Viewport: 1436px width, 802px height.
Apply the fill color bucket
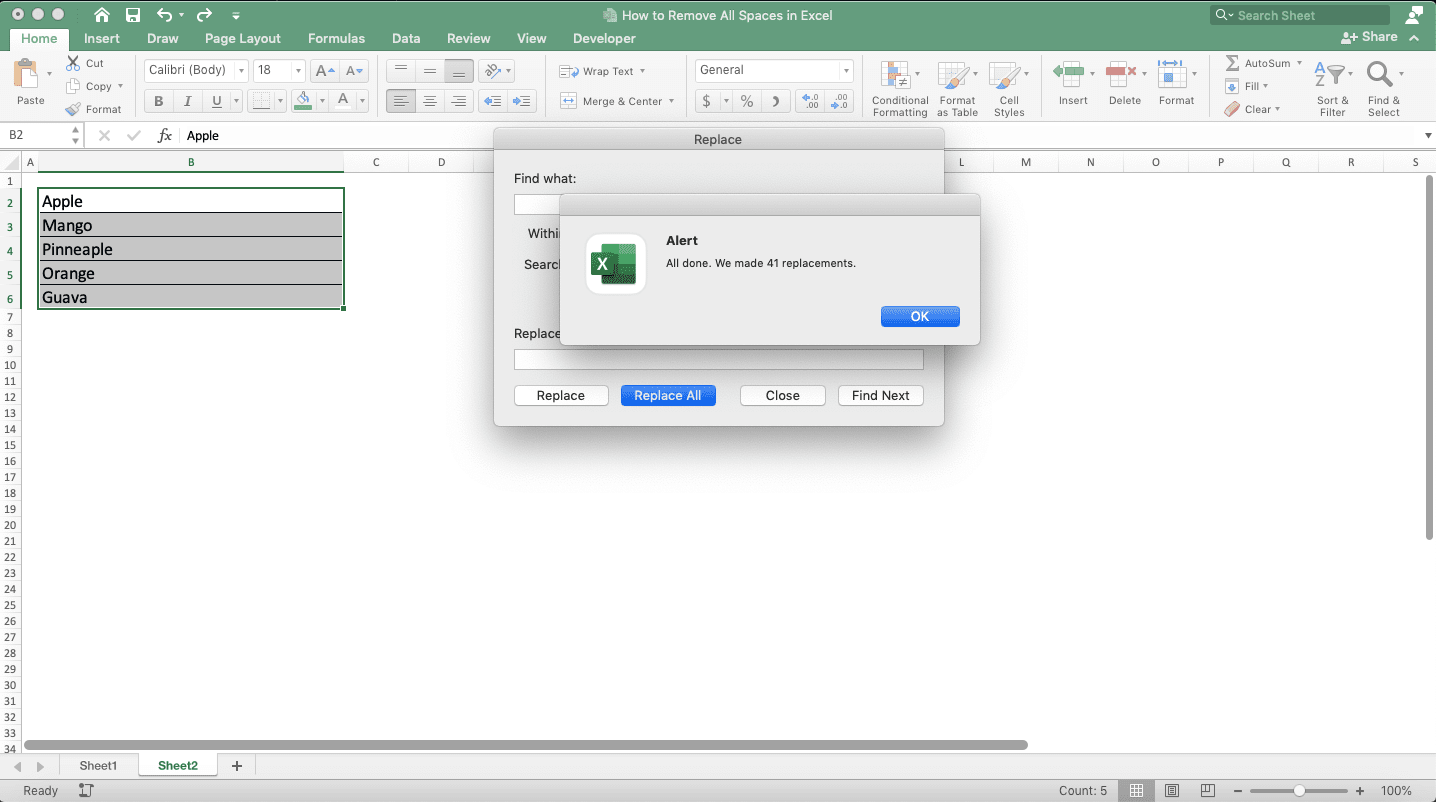303,101
